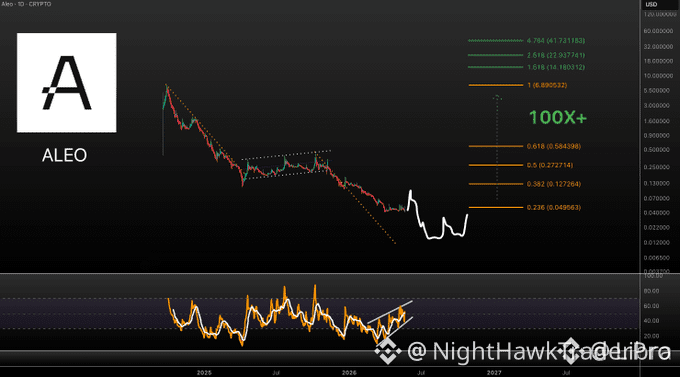Click the 80.00 RSI axis value
Screen dimensions: 680x377
point(652,291)
